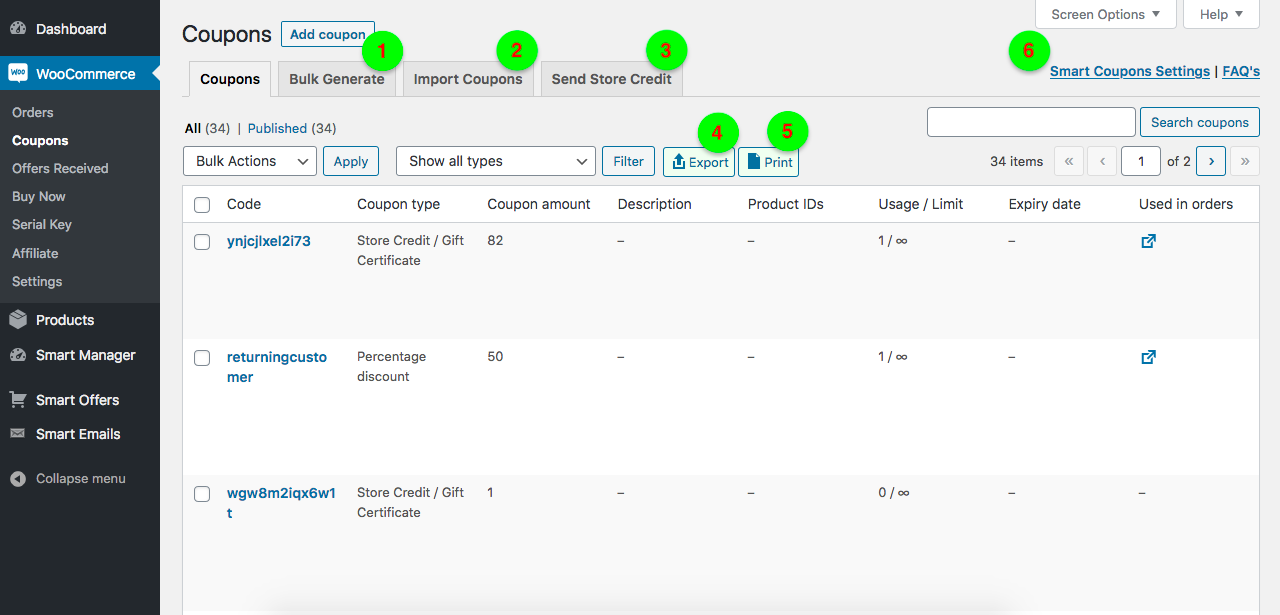Click the Description column header
The height and width of the screenshot is (615, 1280).
(655, 204)
